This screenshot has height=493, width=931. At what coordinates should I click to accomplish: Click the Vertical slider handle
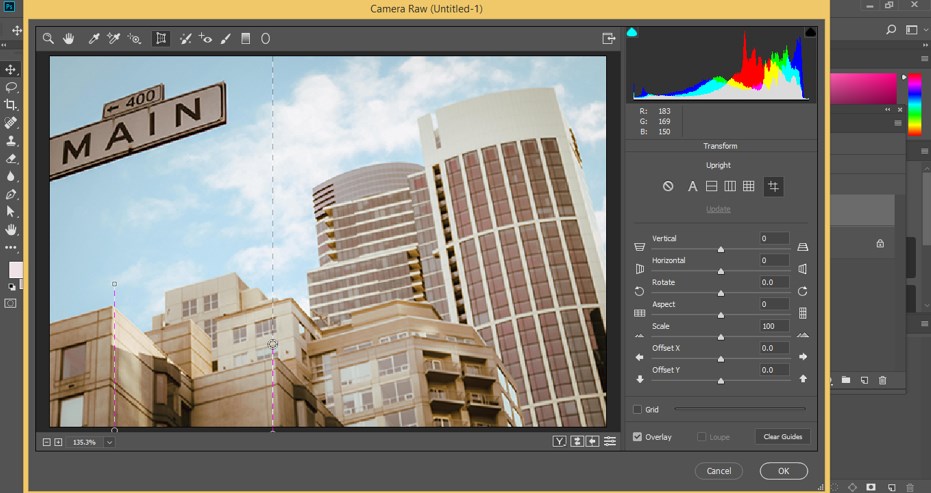[x=720, y=248]
